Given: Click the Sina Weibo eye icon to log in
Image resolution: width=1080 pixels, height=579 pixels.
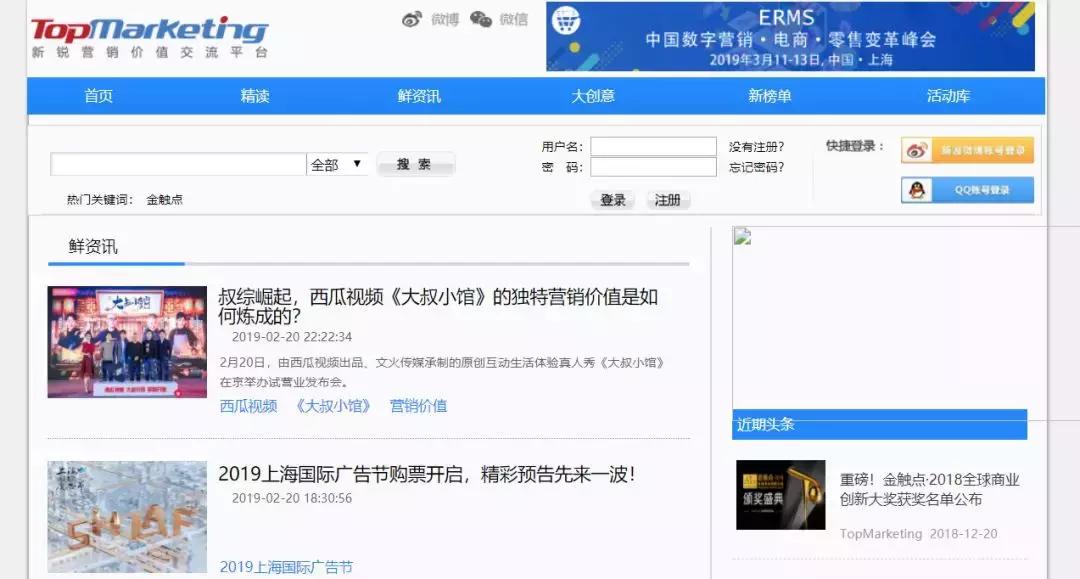Looking at the screenshot, I should click(x=917, y=151).
